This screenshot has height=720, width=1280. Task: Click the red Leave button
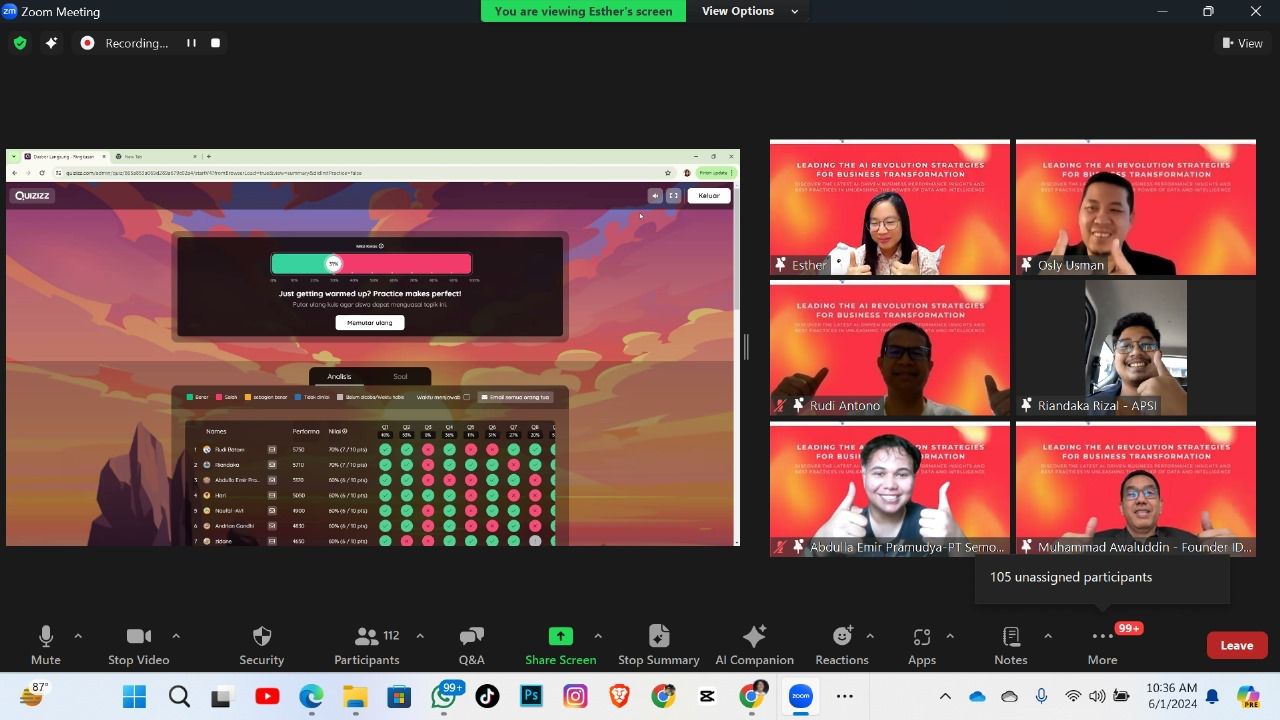pyautogui.click(x=1236, y=645)
